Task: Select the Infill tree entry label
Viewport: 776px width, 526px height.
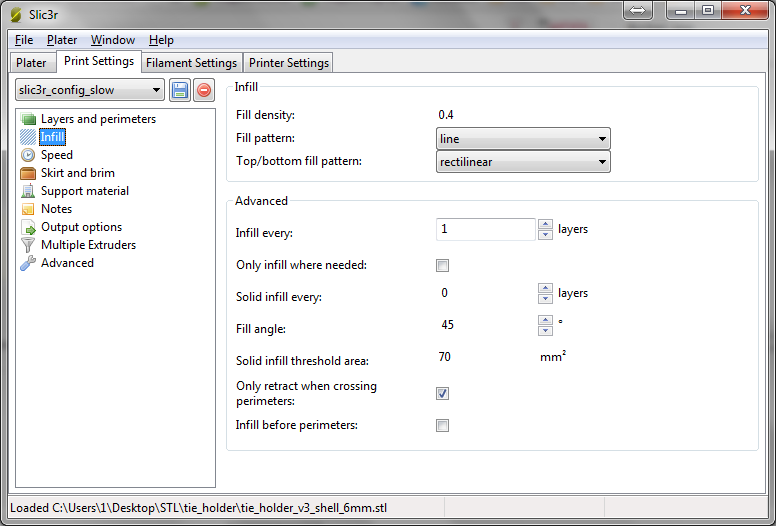Action: click(52, 137)
